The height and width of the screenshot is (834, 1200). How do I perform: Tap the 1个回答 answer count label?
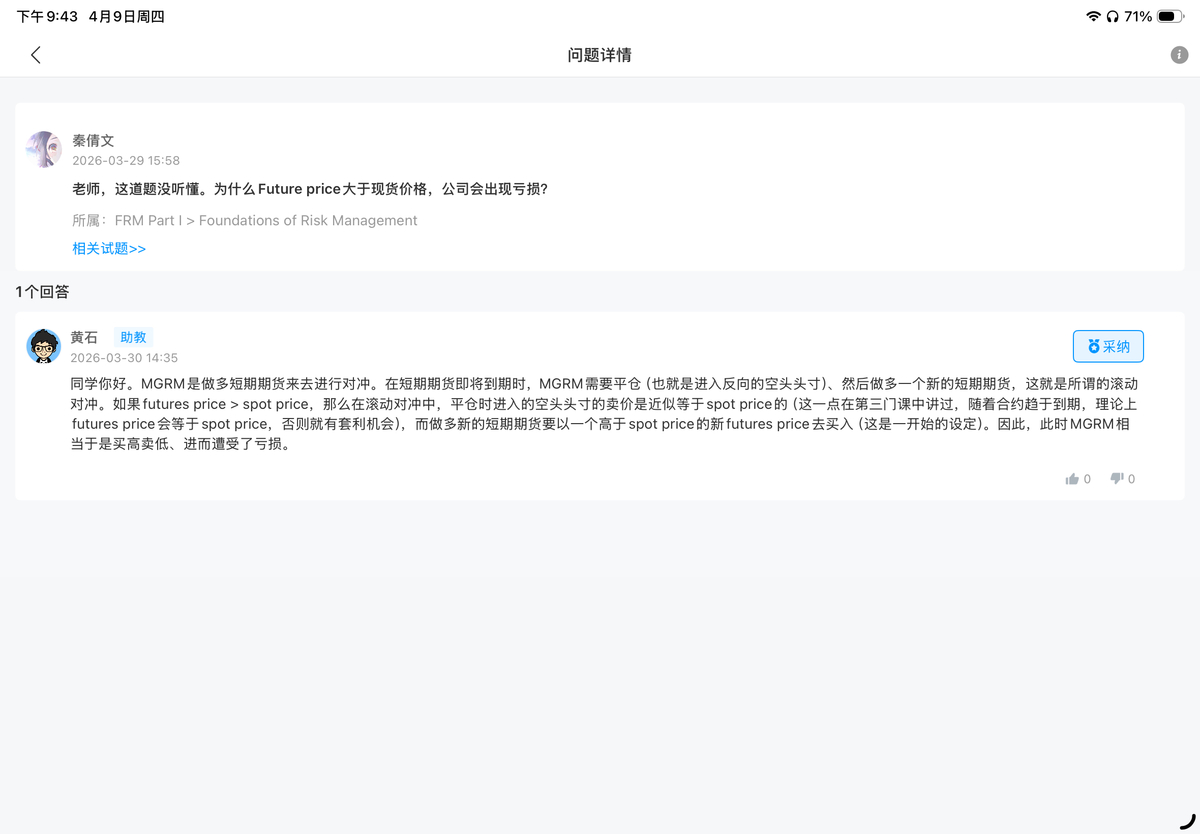coord(43,292)
